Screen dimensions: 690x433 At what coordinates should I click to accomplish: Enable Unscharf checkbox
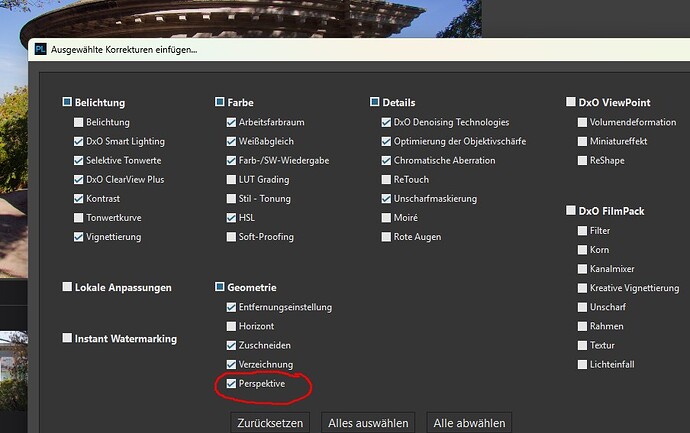(582, 307)
